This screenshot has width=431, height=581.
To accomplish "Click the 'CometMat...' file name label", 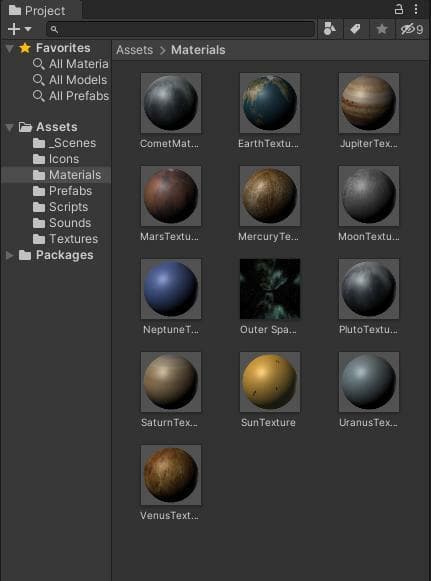I will pos(169,143).
